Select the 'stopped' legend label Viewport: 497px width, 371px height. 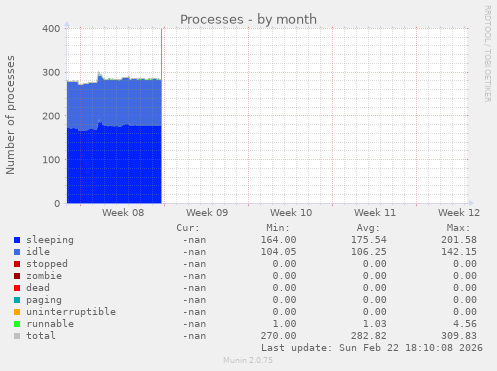pos(47,264)
